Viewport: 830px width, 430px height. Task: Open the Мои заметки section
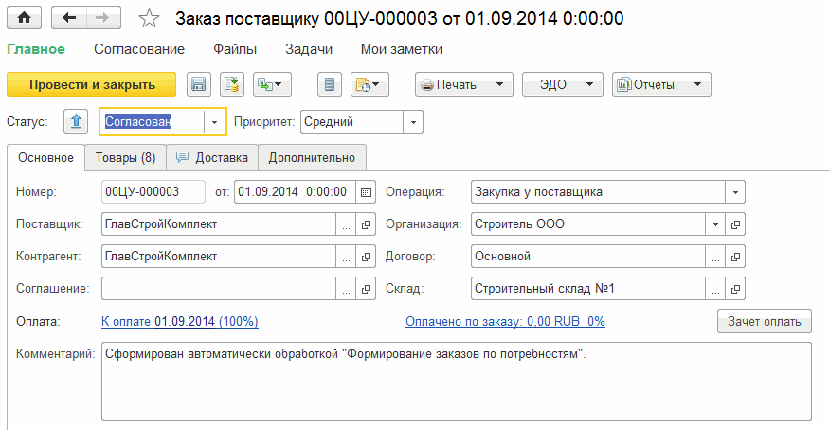click(x=402, y=49)
